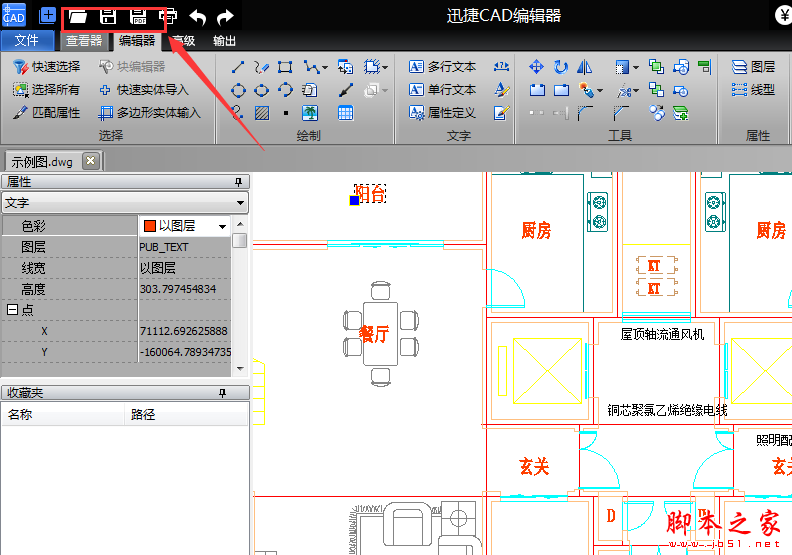The image size is (792, 555).
Task: Open the 文件 menu
Action: [x=27, y=40]
